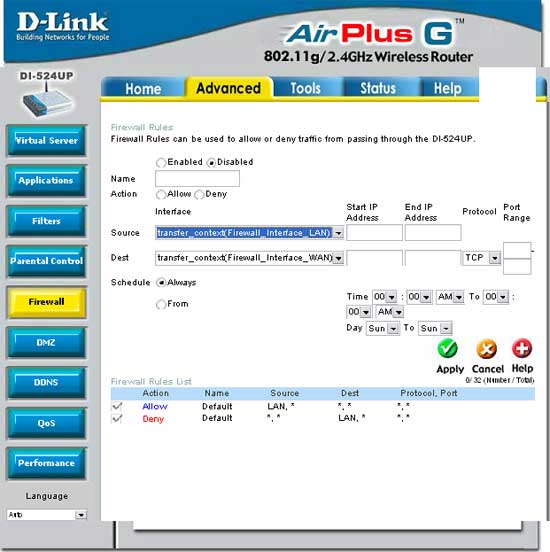Toggle checkbox of Deny Default rule
This screenshot has width=550, height=552.
point(117,418)
